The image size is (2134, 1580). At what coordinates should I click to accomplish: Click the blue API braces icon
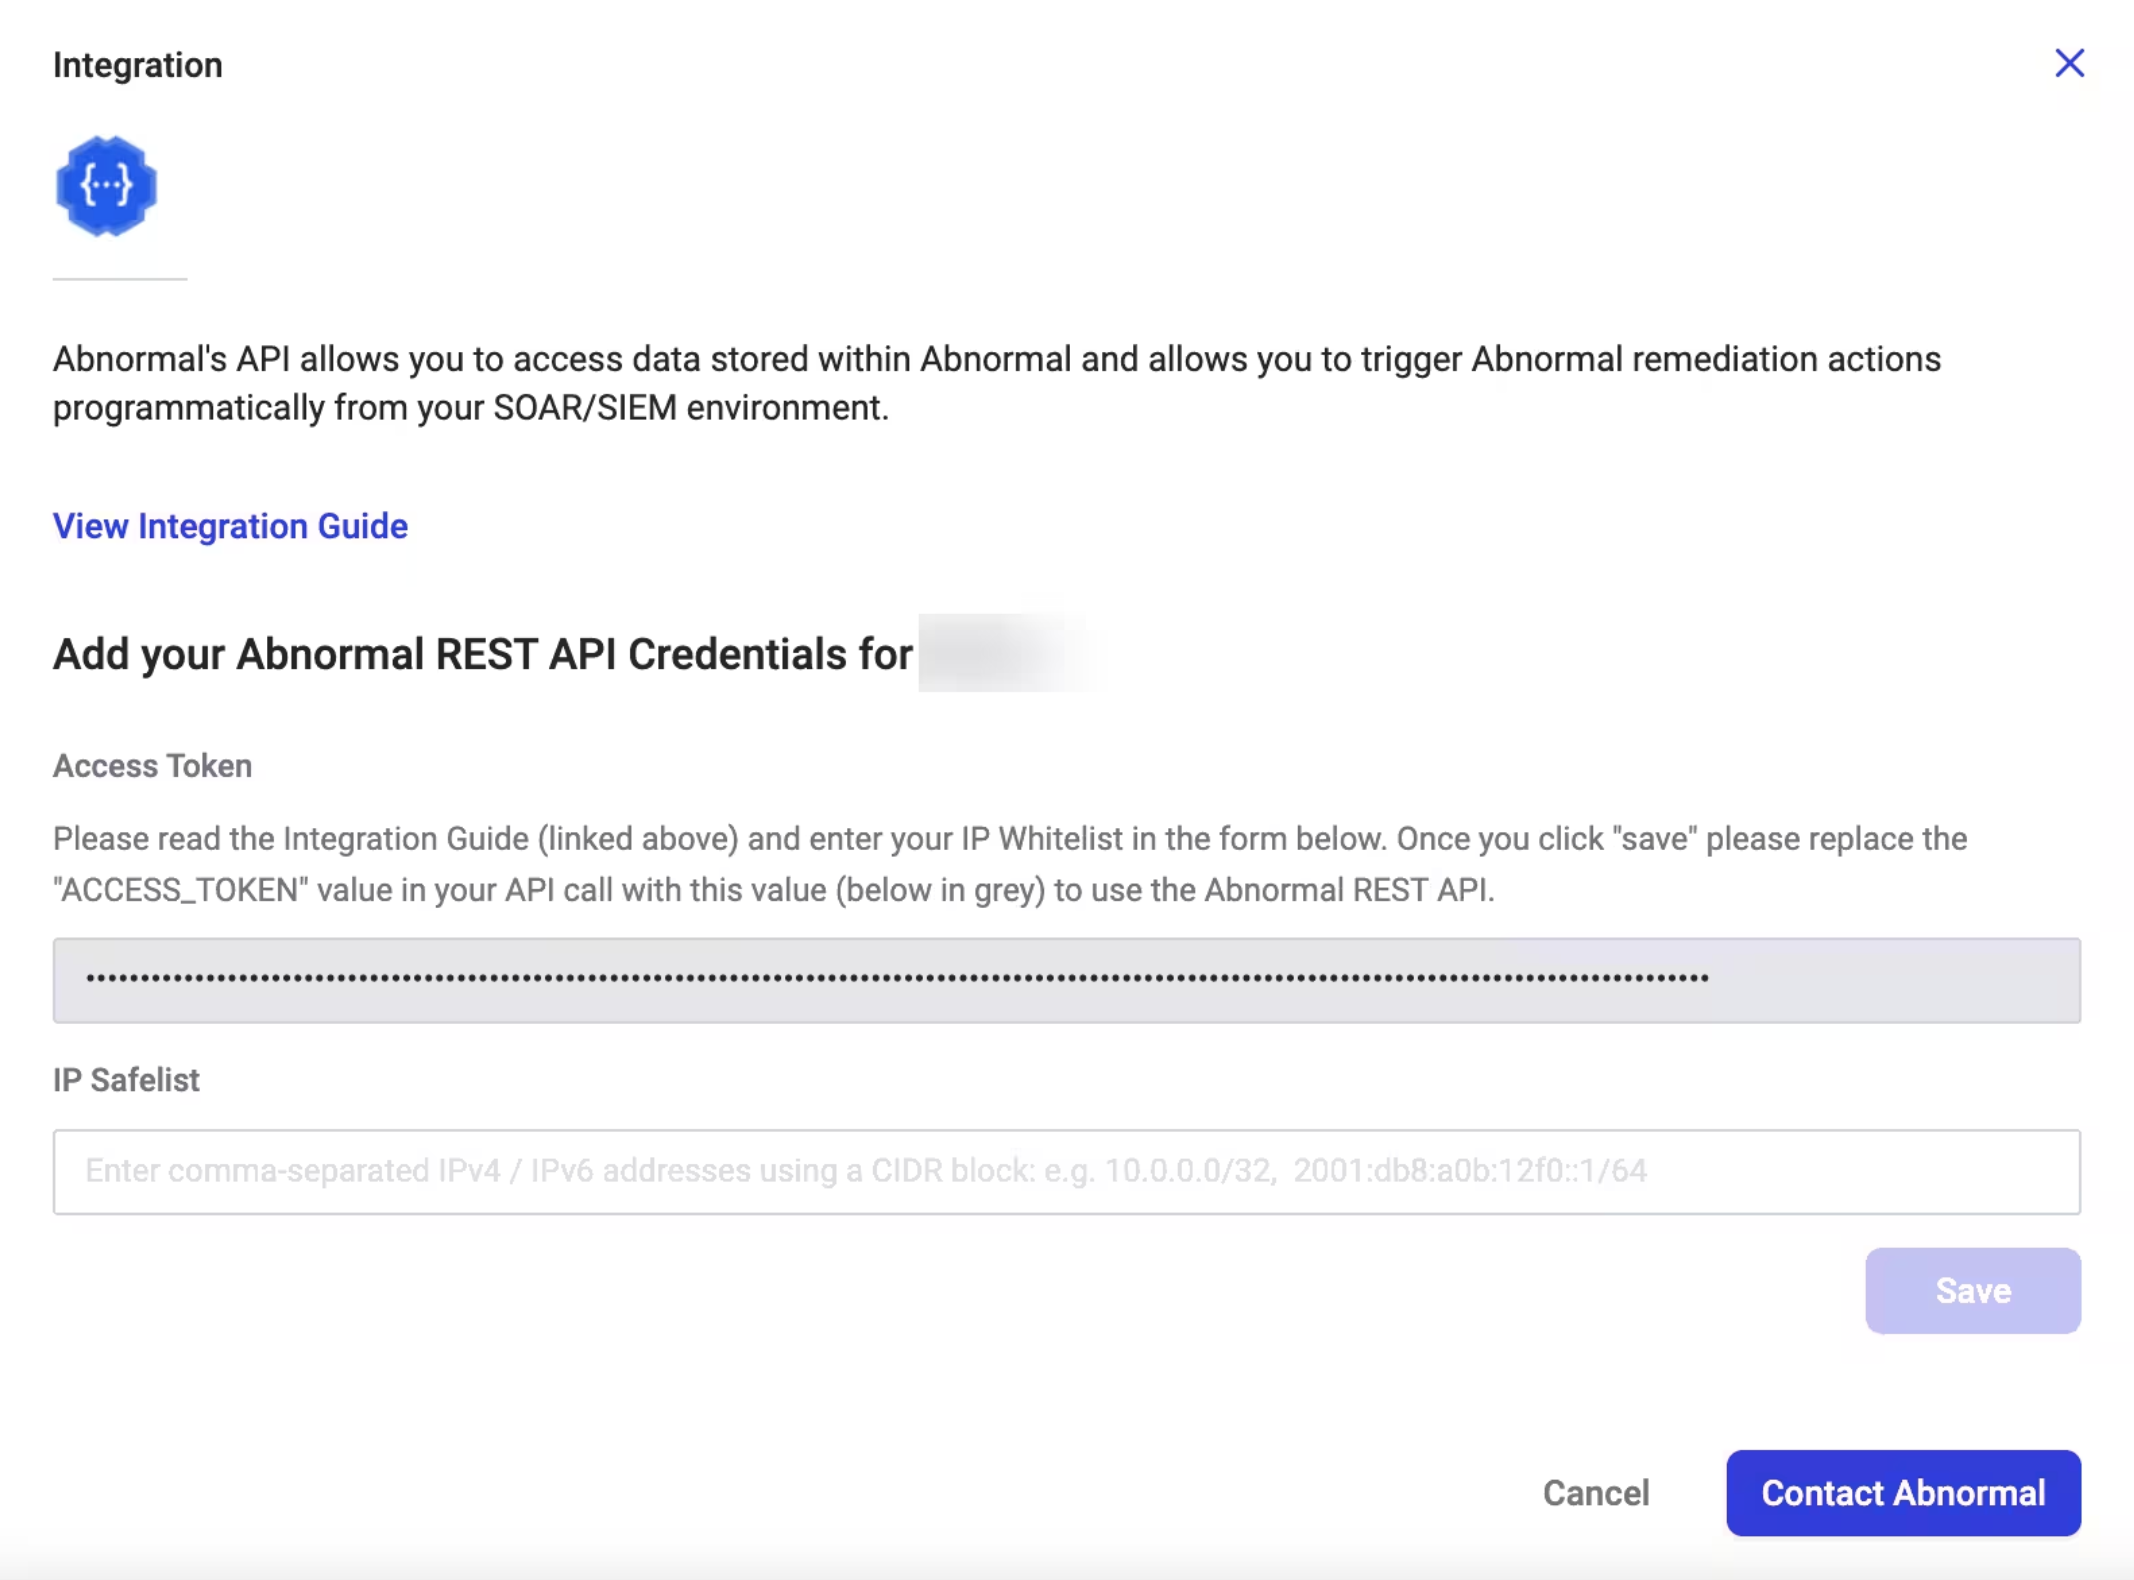pos(106,186)
